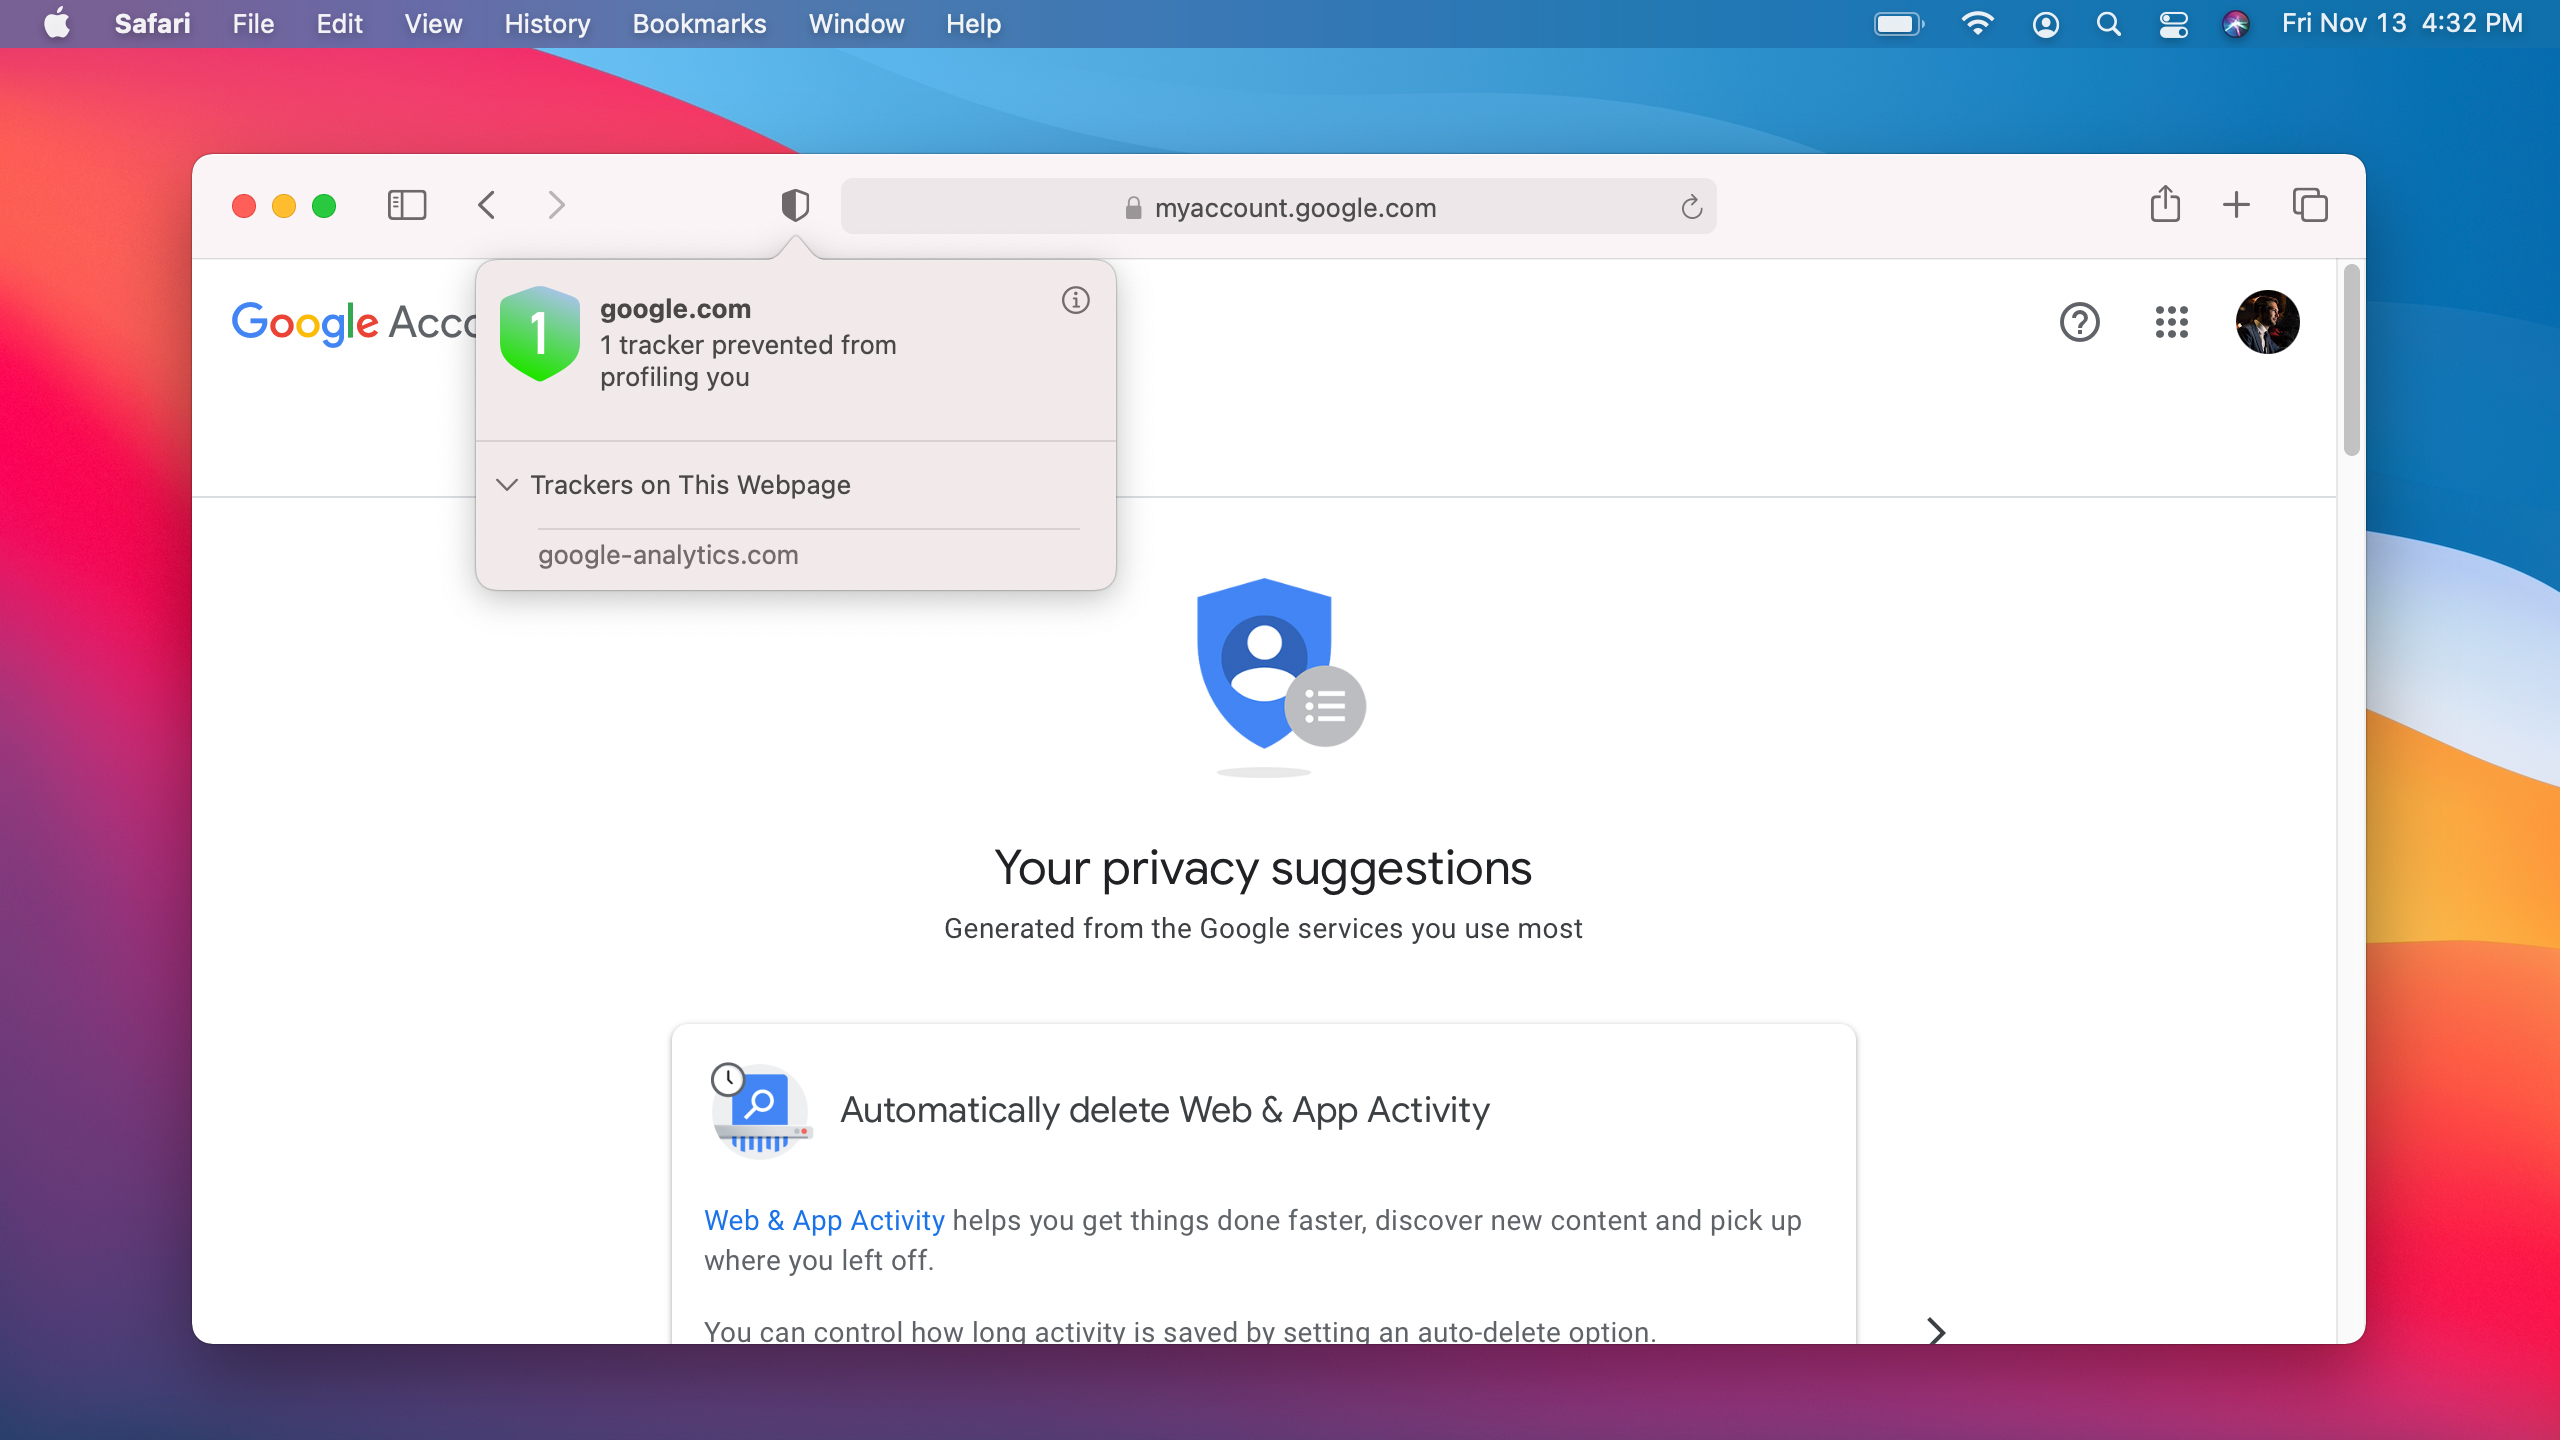
Task: Open a new tab
Action: [x=2237, y=205]
